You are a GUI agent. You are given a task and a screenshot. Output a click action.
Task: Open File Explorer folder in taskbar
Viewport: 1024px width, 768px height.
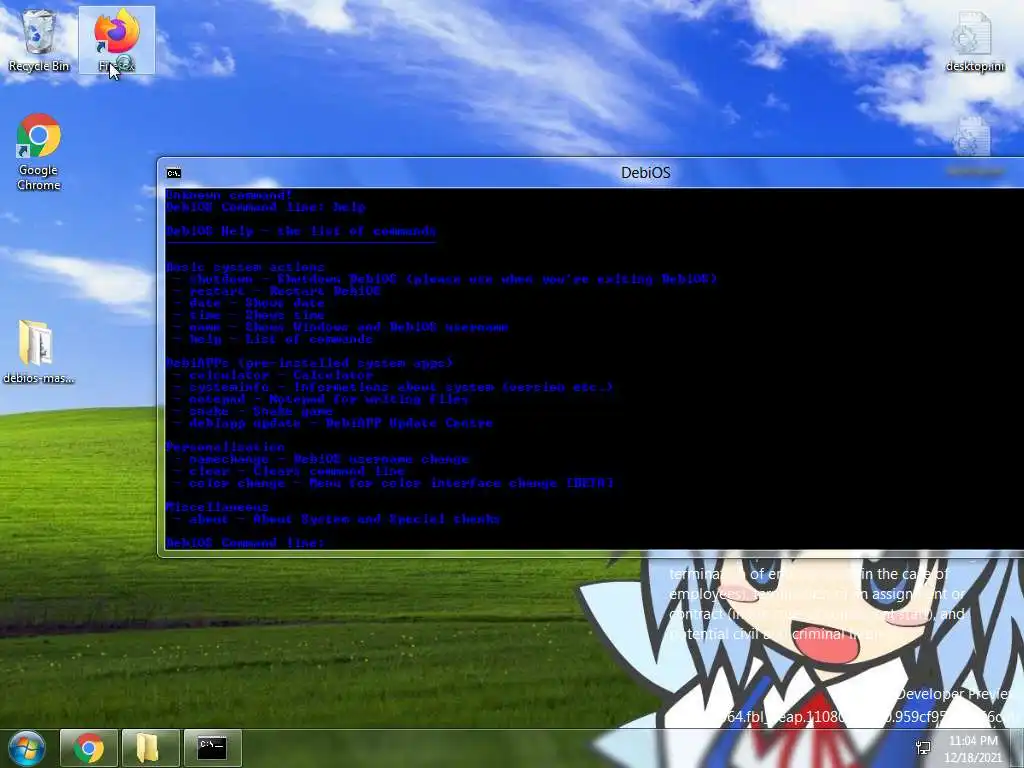pyautogui.click(x=150, y=748)
